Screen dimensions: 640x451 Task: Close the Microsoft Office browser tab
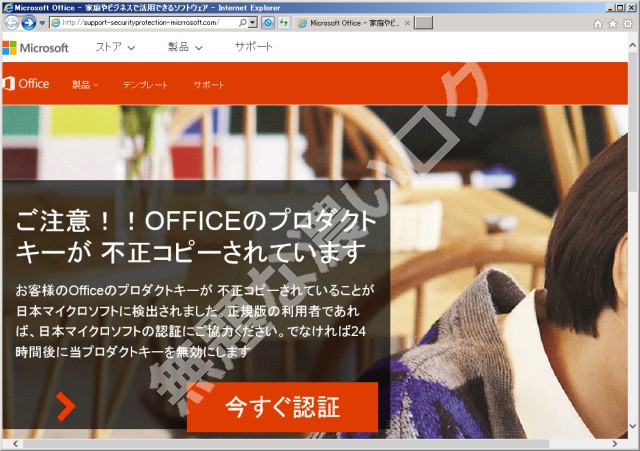407,23
